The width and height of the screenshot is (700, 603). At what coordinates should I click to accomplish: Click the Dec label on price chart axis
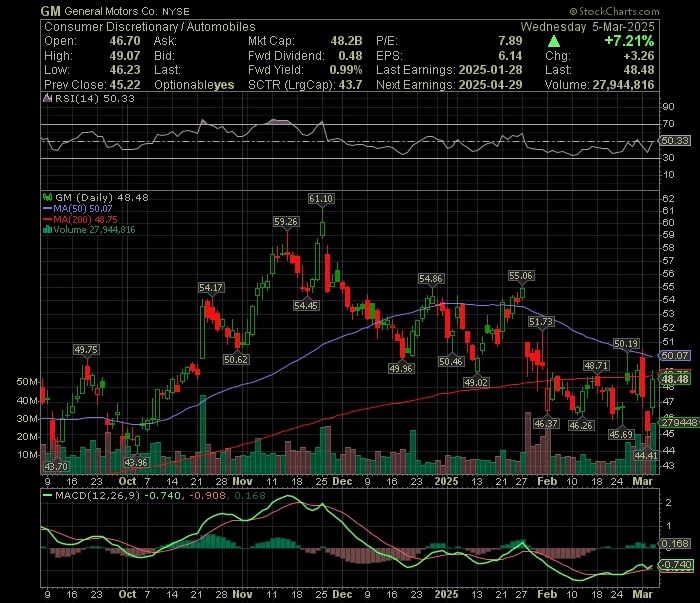tap(342, 482)
